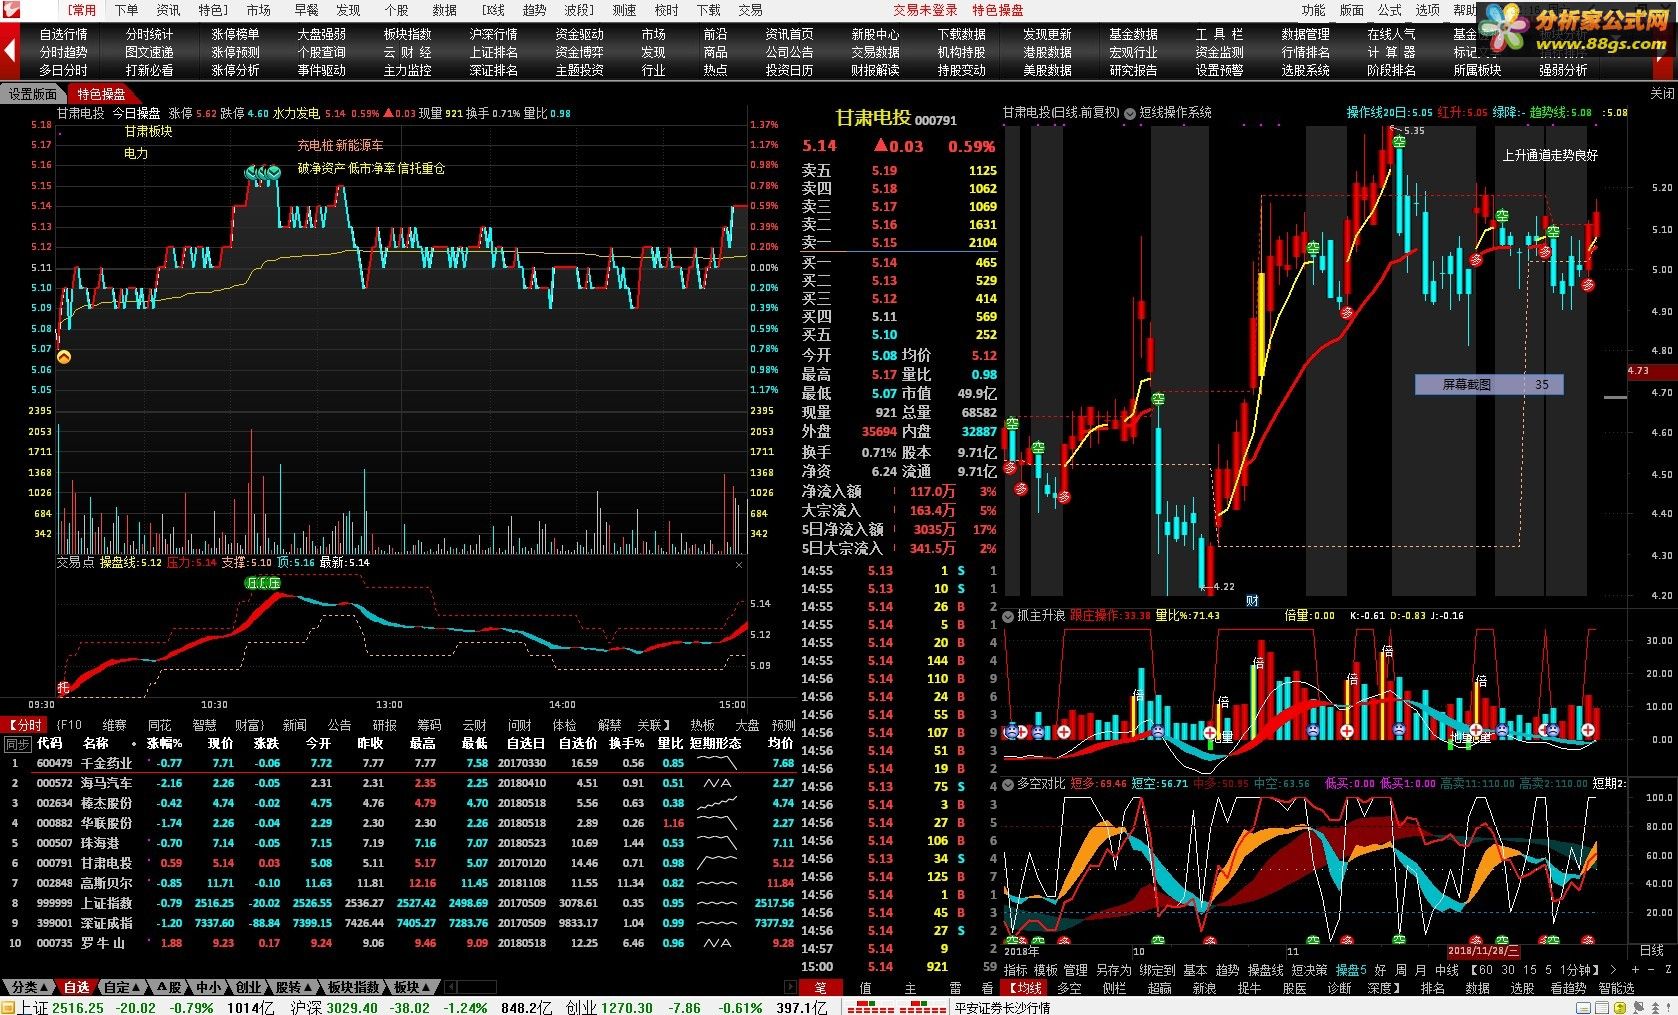
Task: Select the 周 weekly period
Action: click(1400, 970)
